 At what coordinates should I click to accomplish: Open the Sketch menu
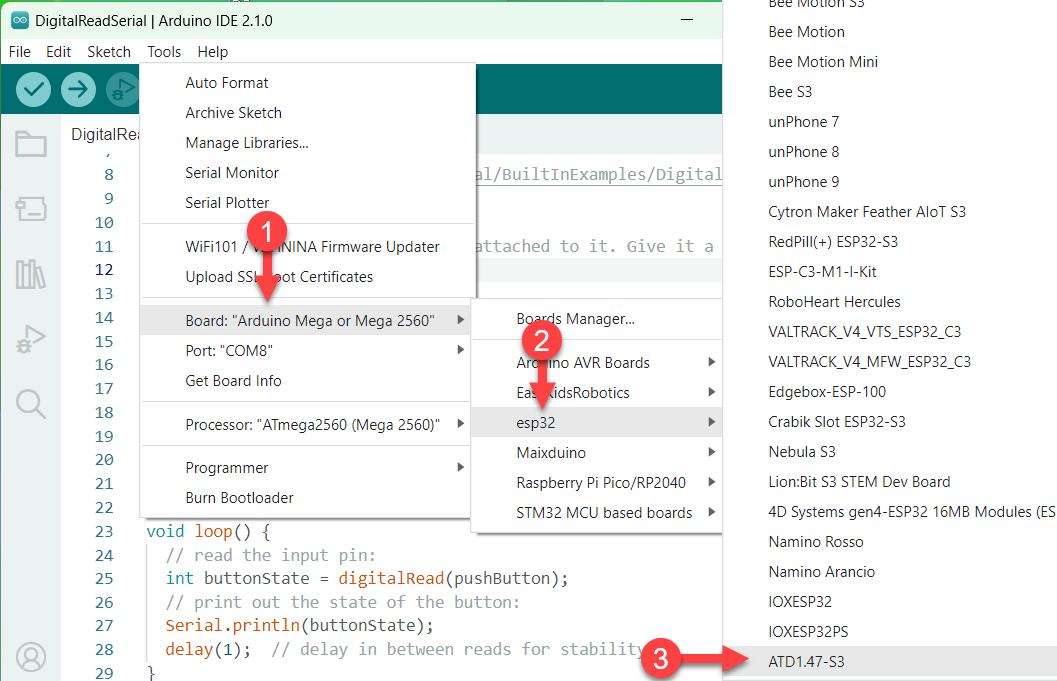point(109,52)
